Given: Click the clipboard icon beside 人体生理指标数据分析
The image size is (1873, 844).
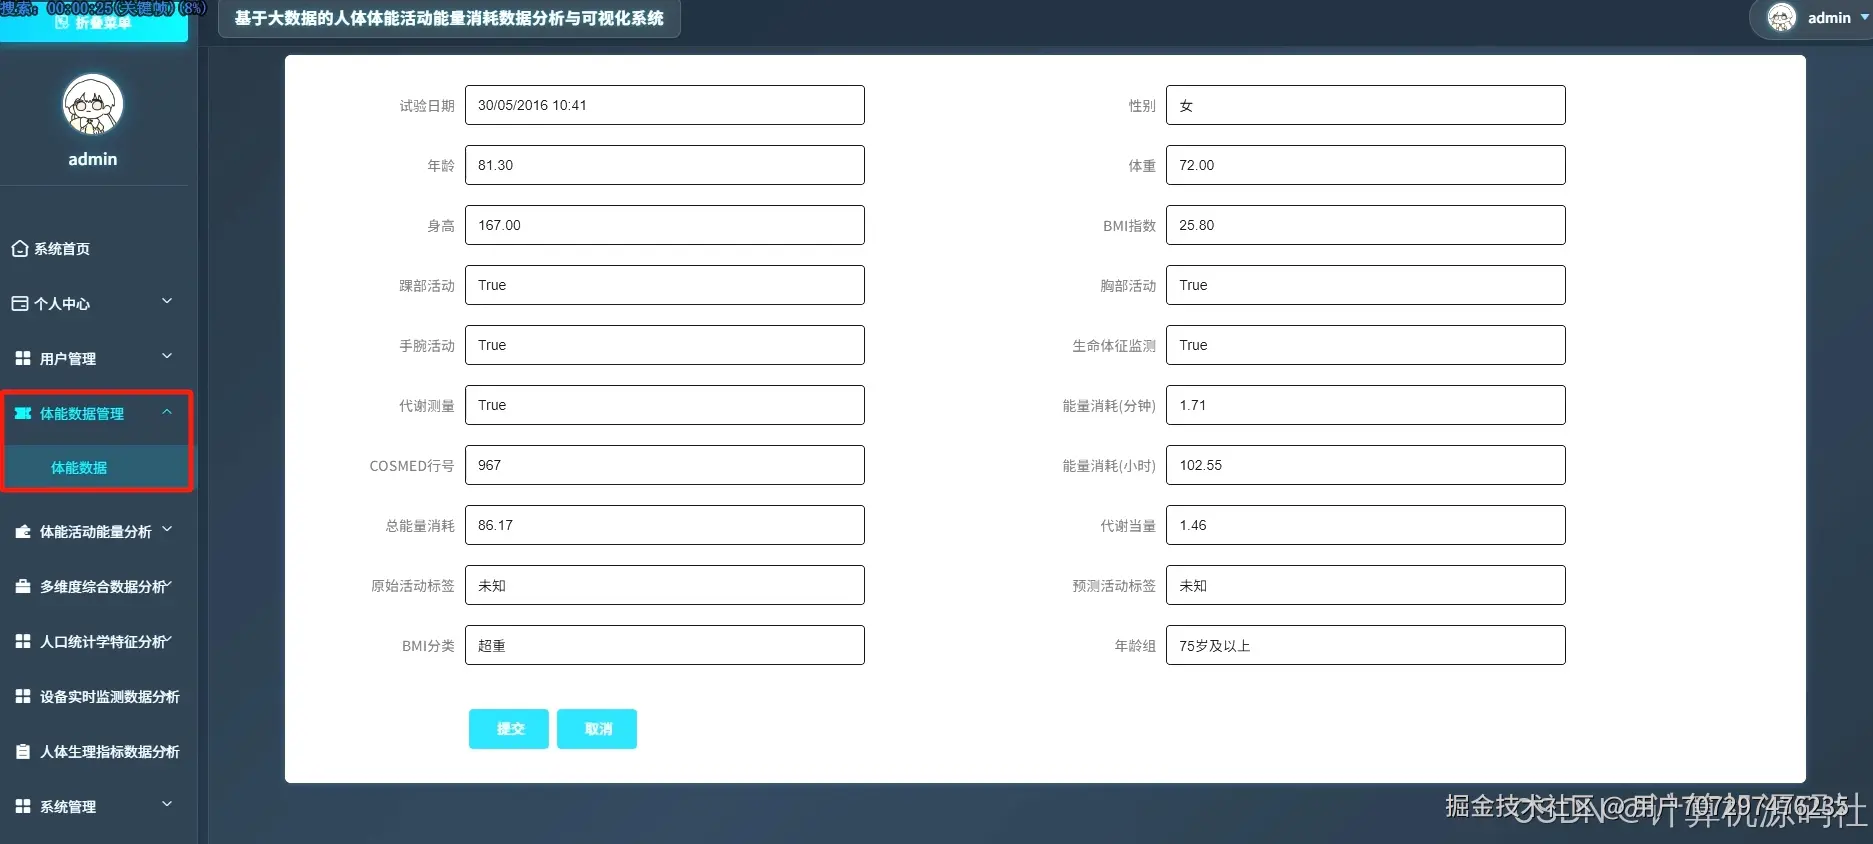Looking at the screenshot, I should click(23, 751).
